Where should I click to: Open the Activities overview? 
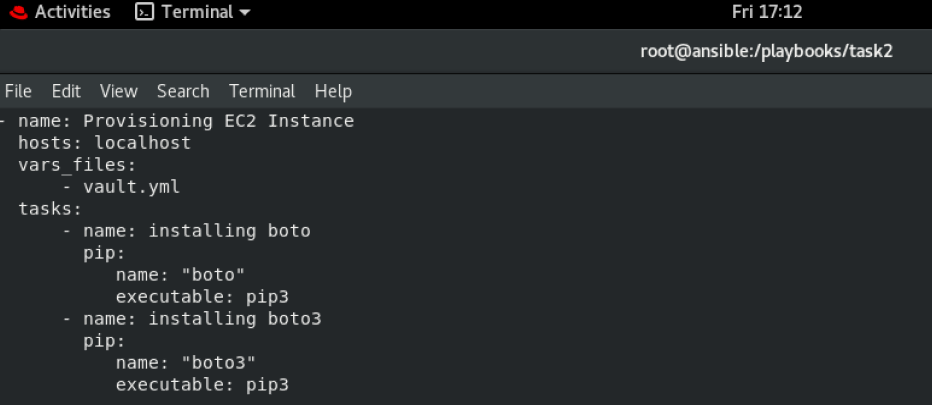pos(71,13)
